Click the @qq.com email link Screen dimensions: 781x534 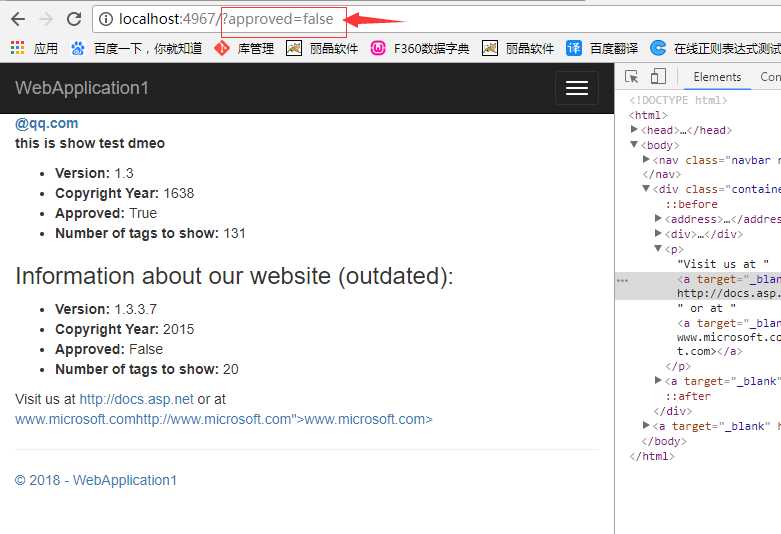46,123
